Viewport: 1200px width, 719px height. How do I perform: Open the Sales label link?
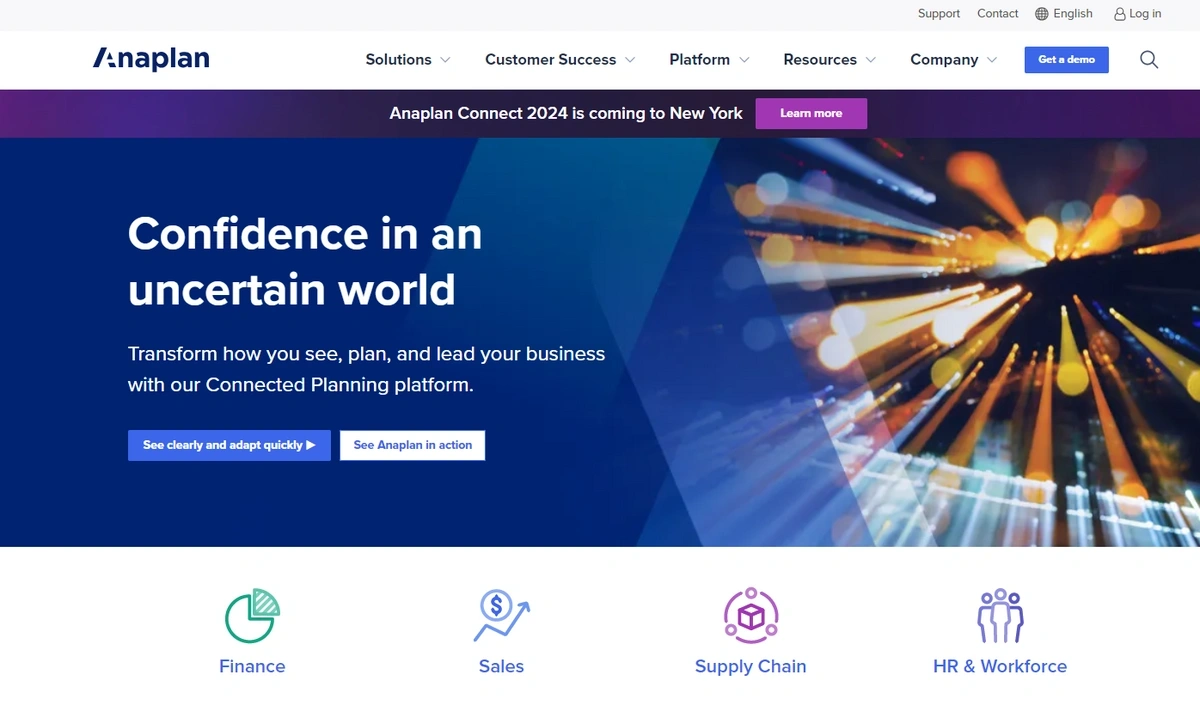pyautogui.click(x=501, y=666)
